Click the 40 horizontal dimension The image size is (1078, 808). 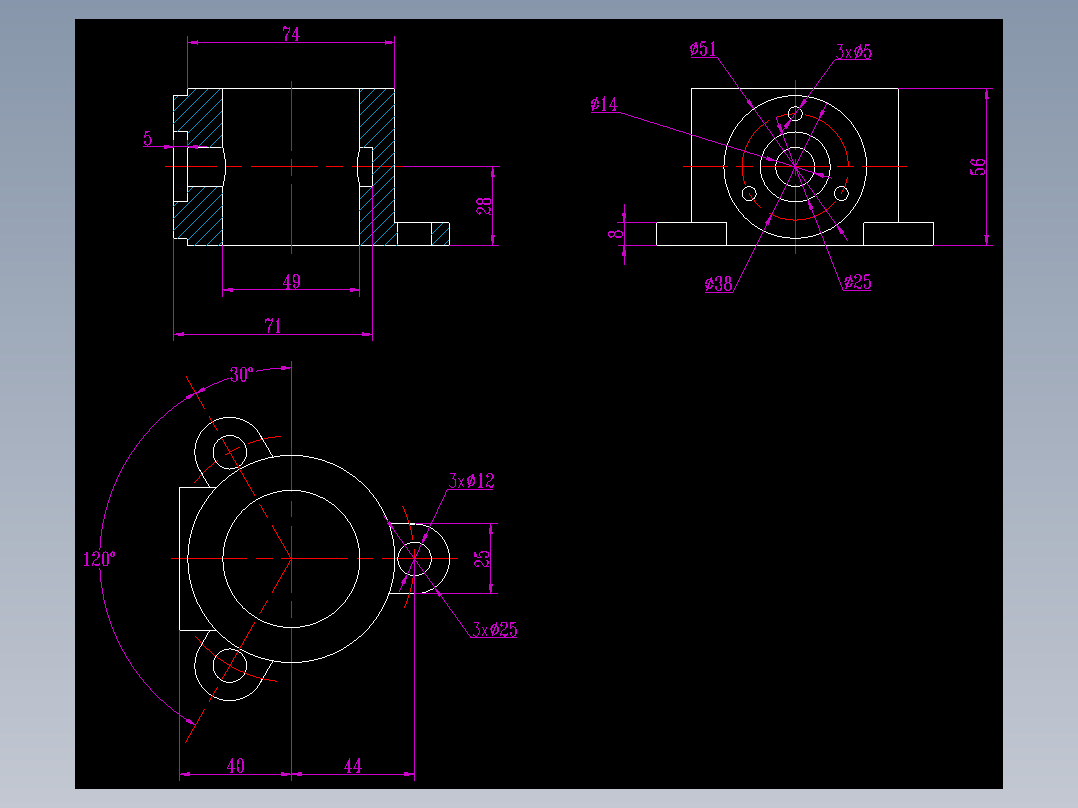[x=235, y=765]
